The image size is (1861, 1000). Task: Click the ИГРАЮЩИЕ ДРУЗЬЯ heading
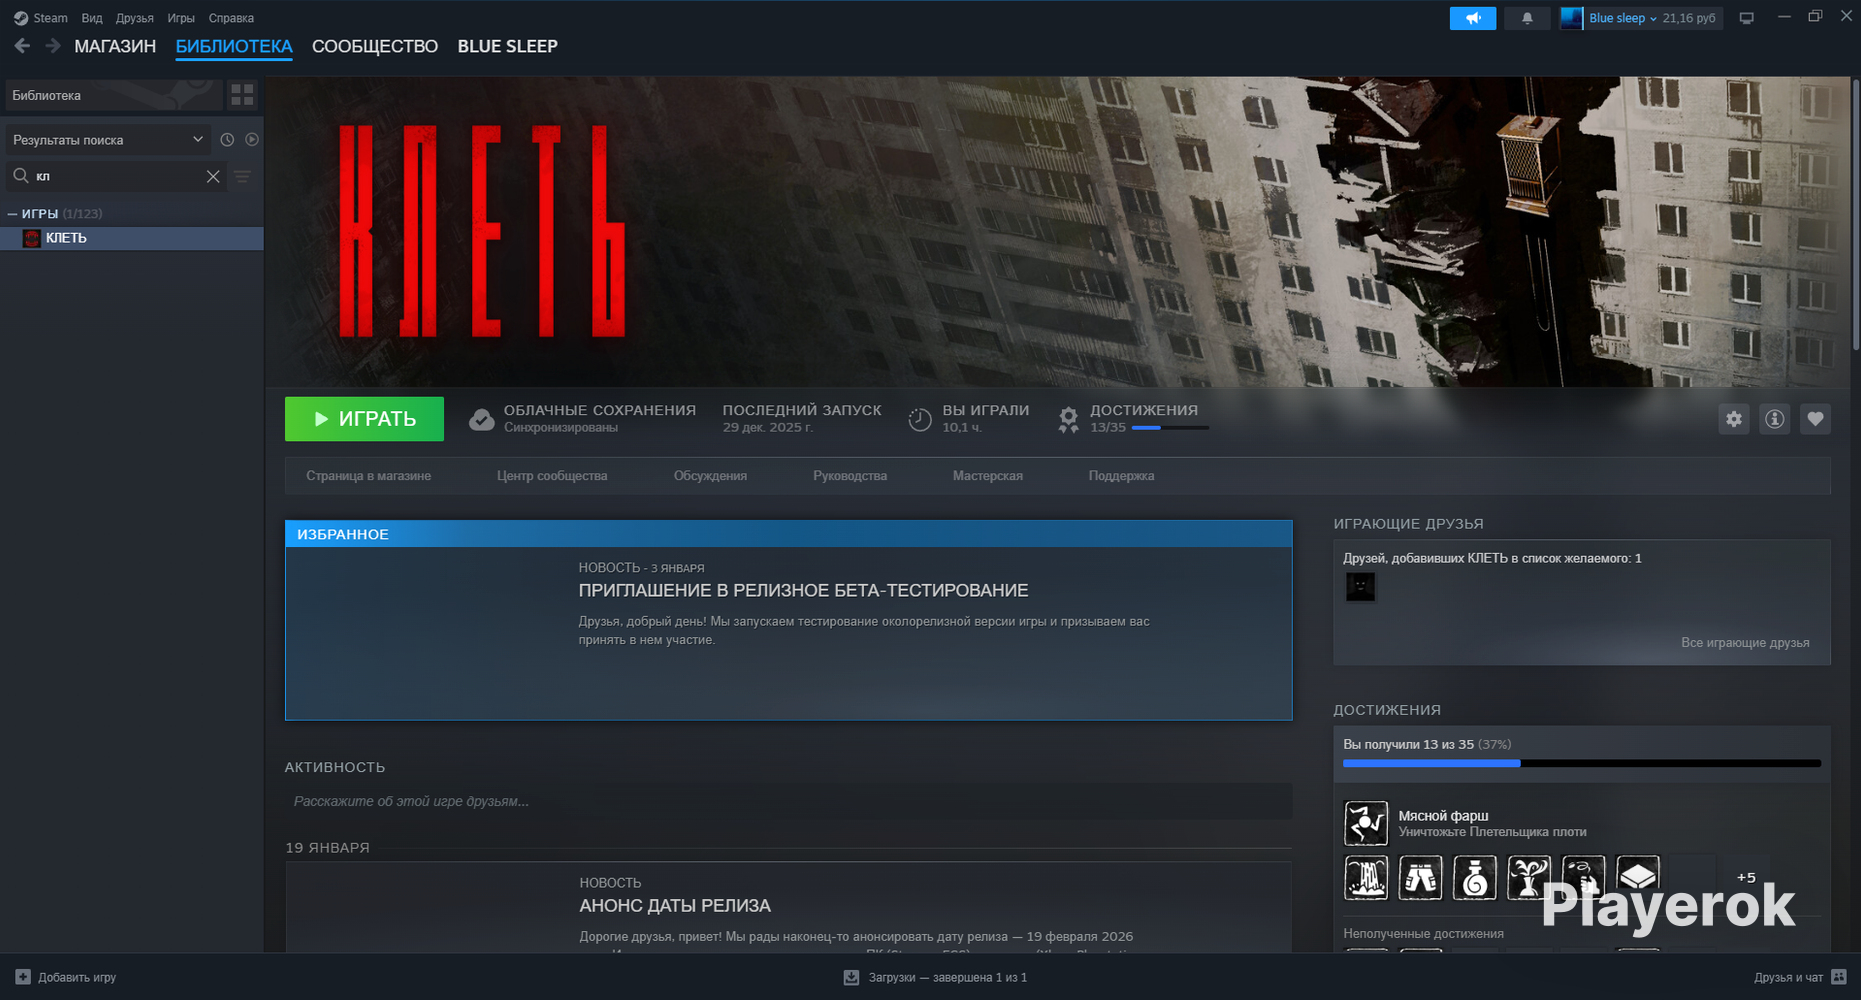point(1408,524)
